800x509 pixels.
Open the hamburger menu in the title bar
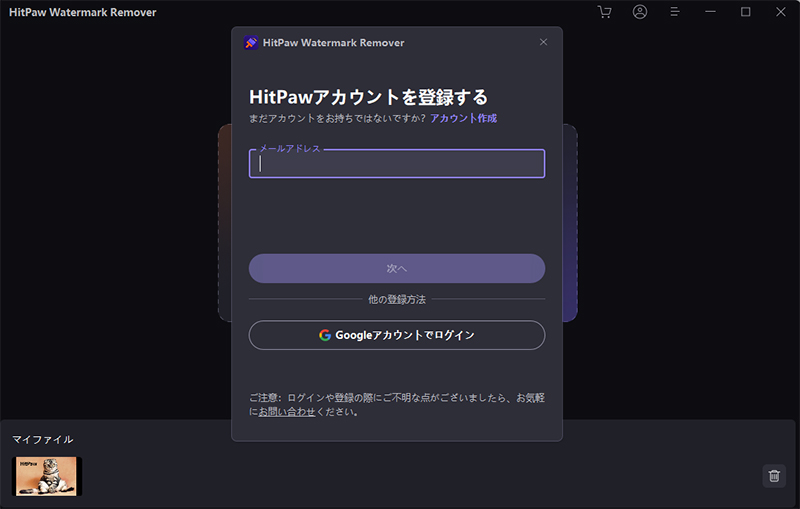[x=674, y=12]
